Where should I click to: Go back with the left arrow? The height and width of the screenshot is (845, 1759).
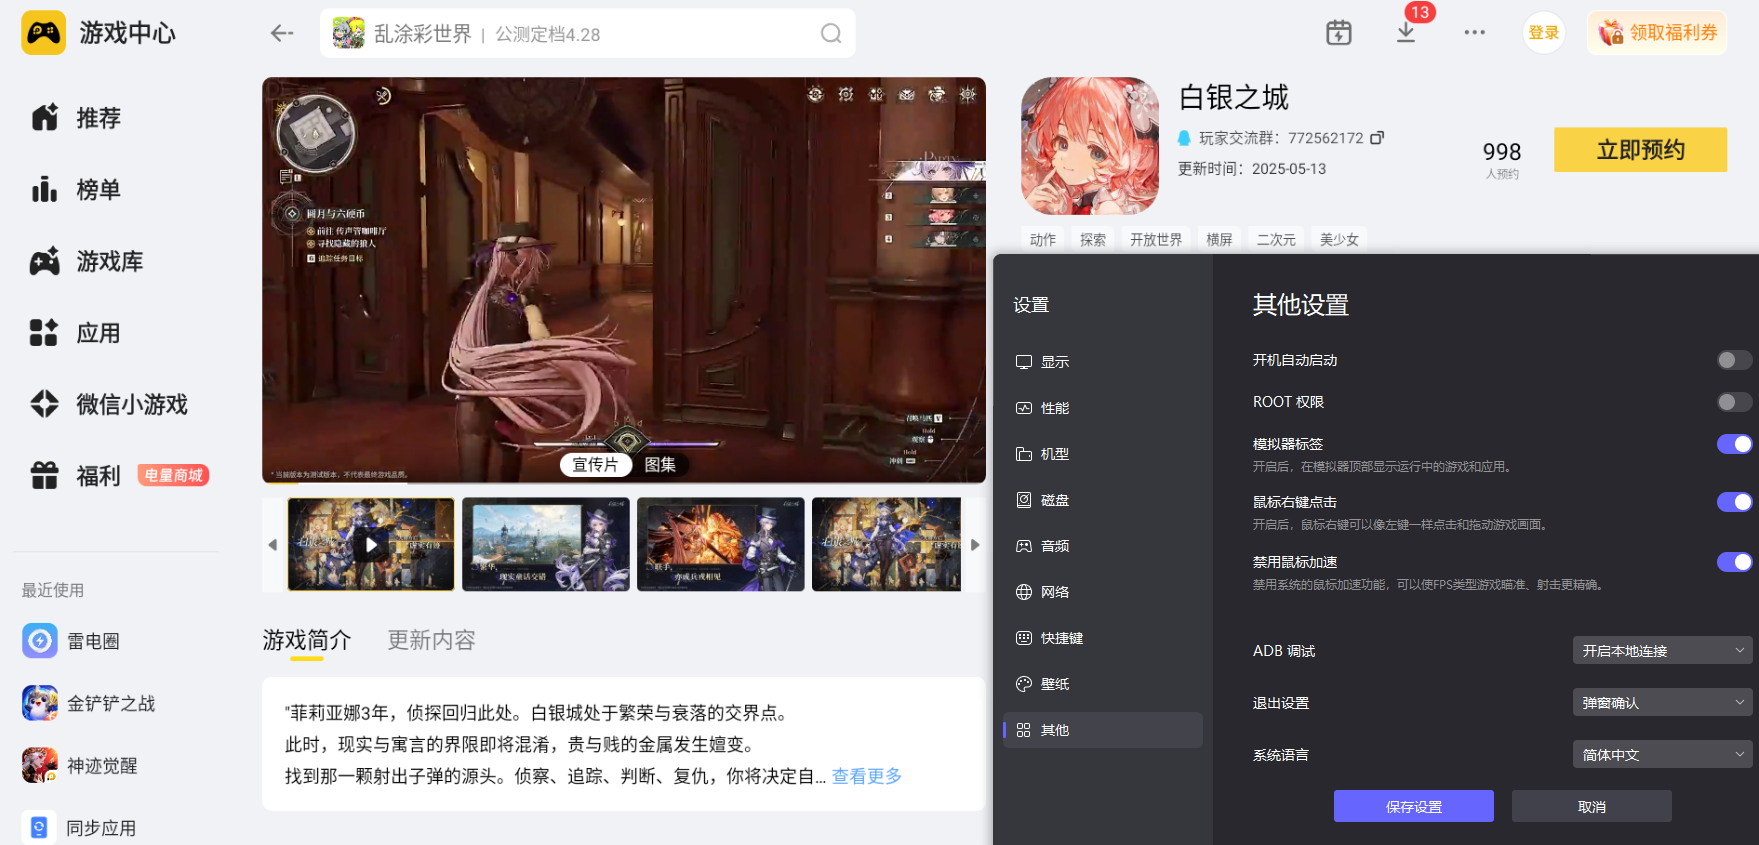click(282, 33)
